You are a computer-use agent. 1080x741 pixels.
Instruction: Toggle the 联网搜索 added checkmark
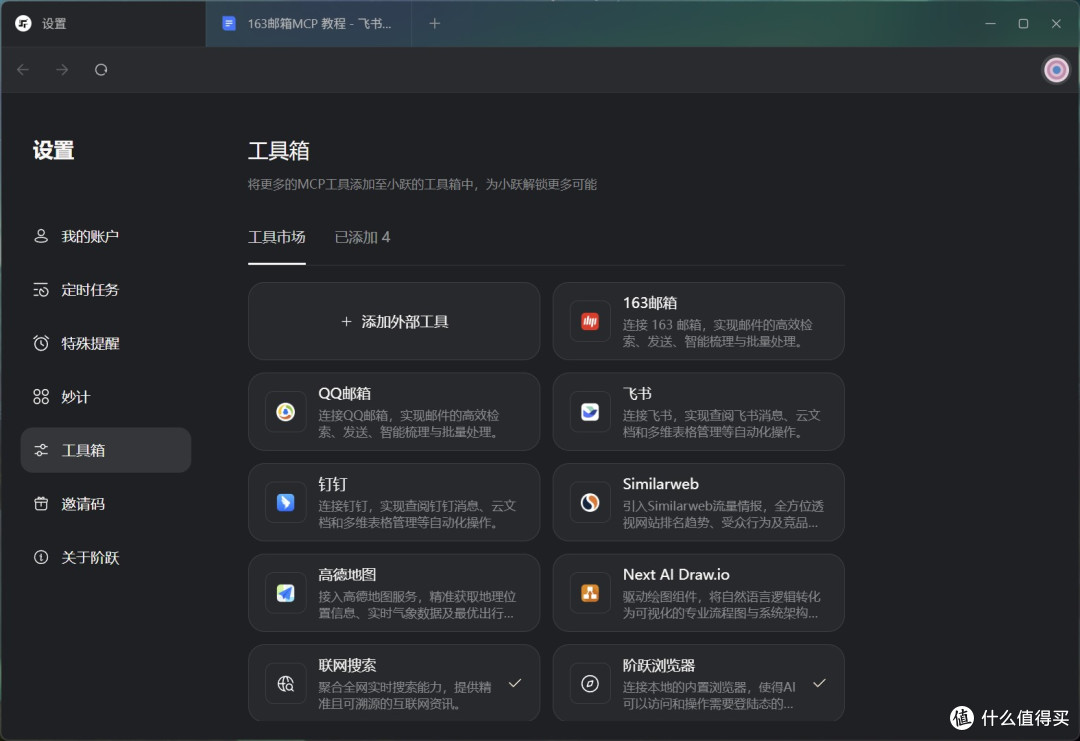pyautogui.click(x=515, y=683)
